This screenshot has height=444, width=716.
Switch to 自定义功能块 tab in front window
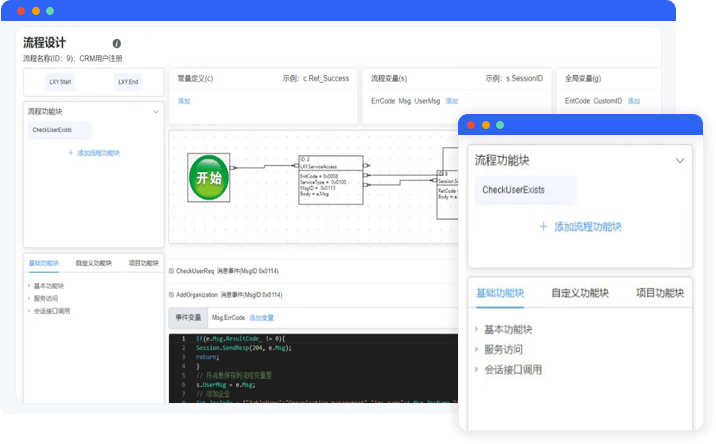[x=580, y=293]
